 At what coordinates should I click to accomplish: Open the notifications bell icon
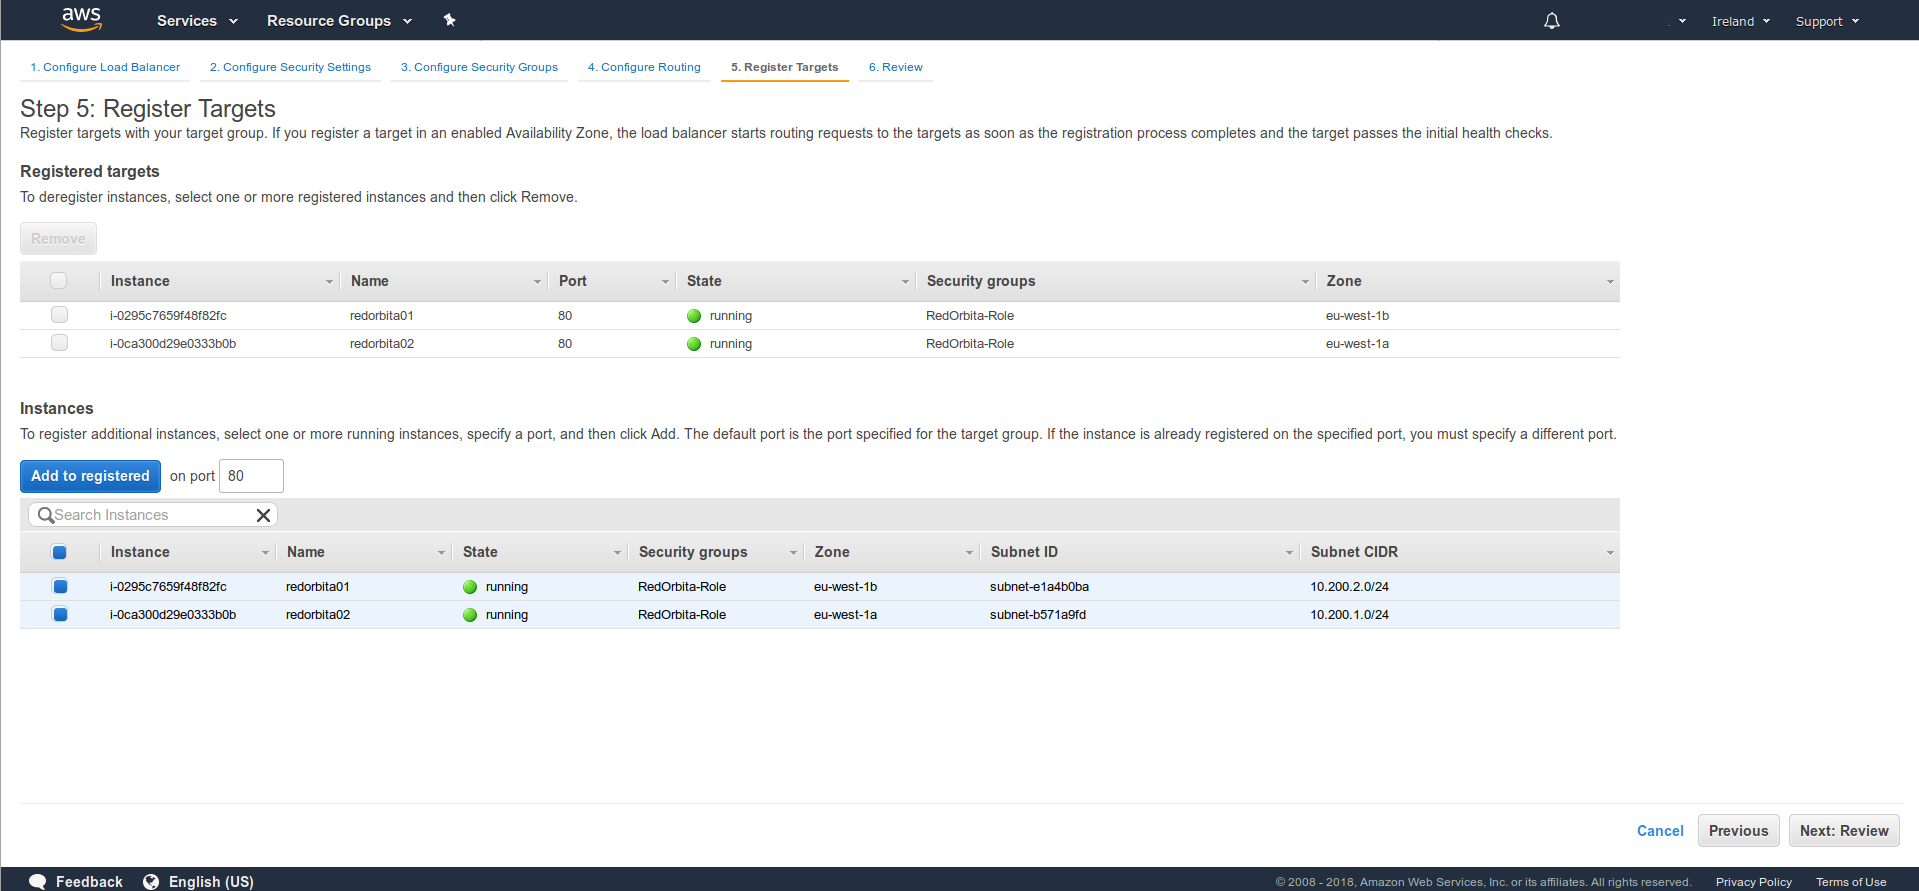(1551, 21)
